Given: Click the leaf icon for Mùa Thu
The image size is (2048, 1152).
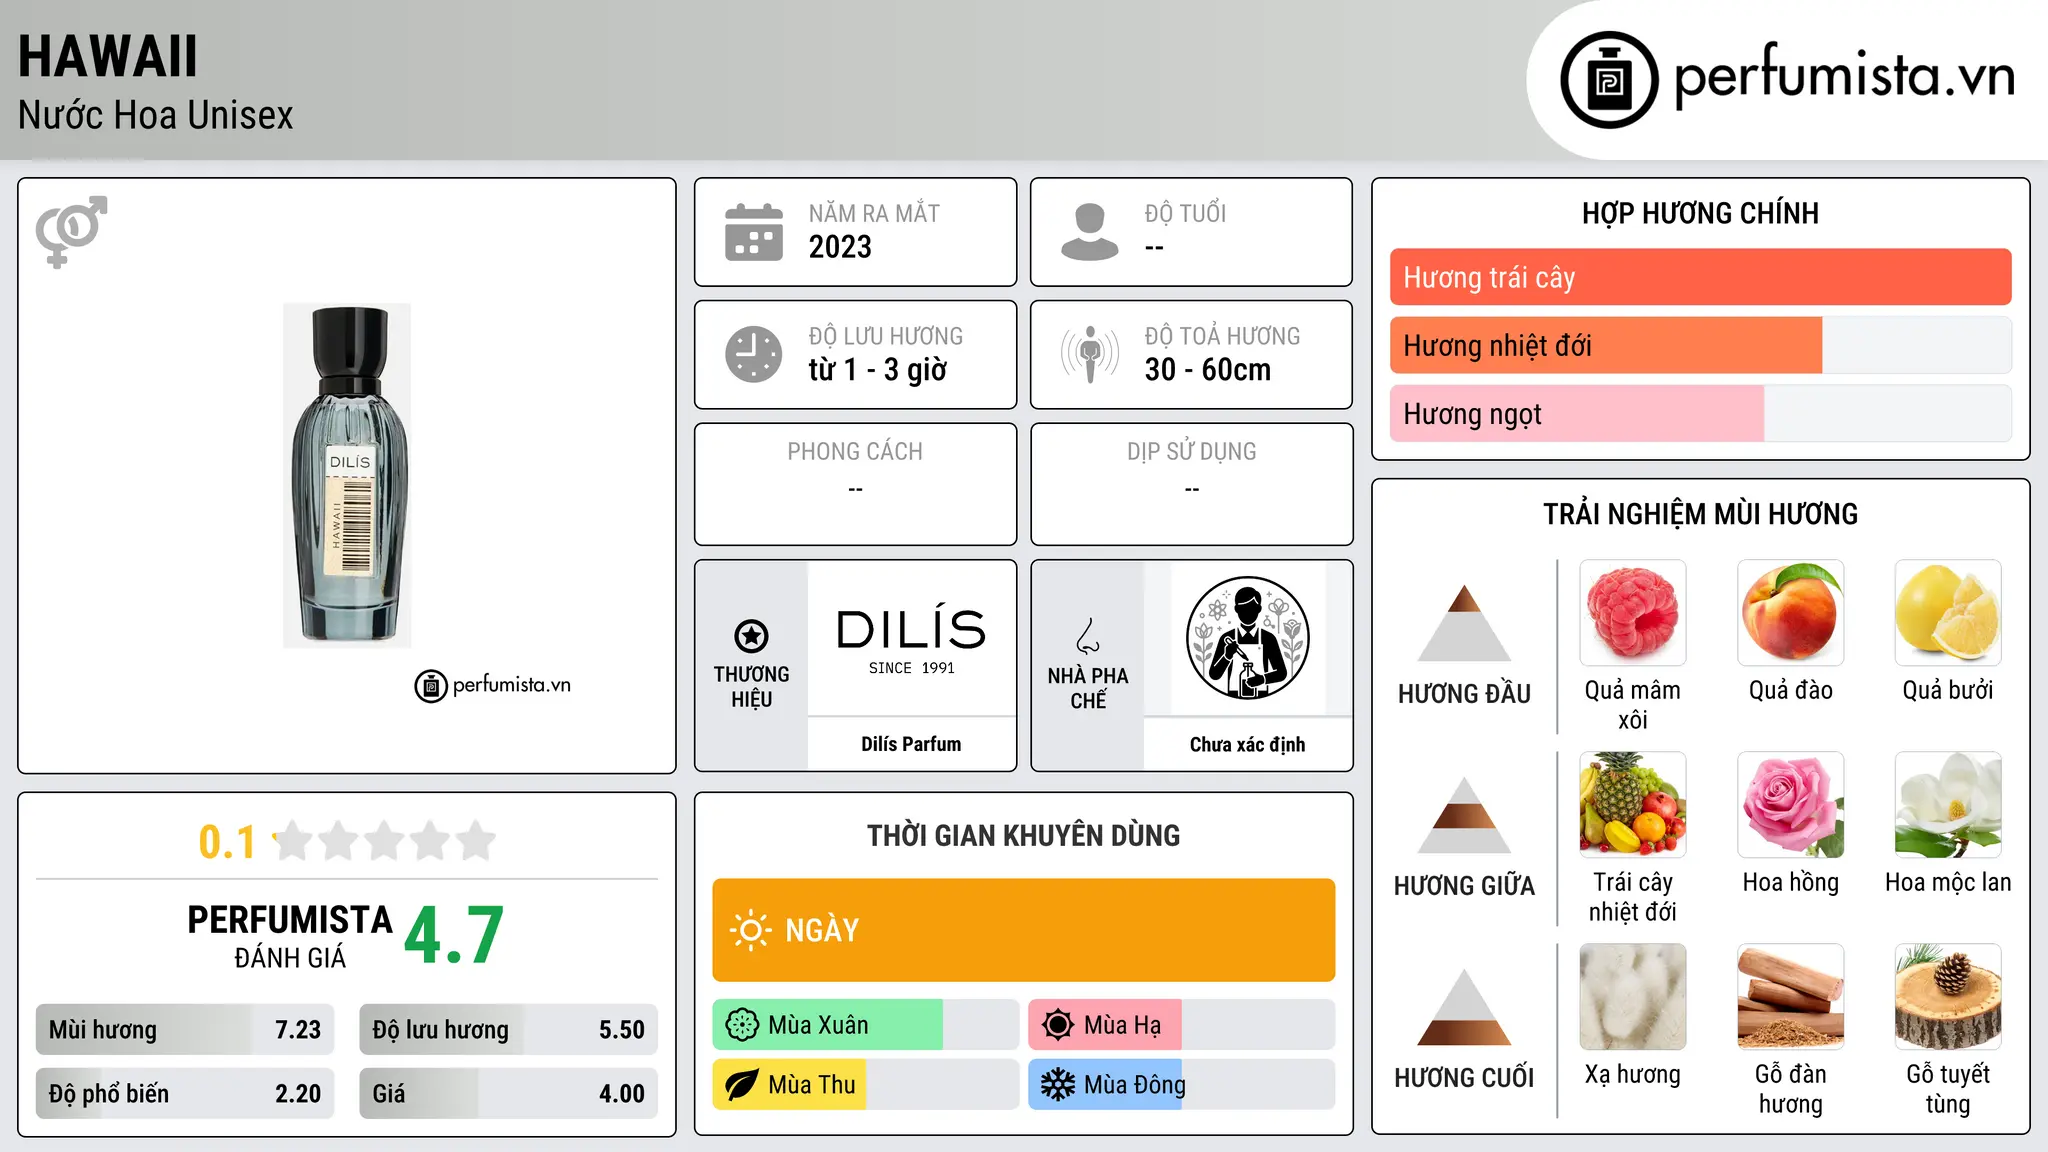Looking at the screenshot, I should [742, 1085].
